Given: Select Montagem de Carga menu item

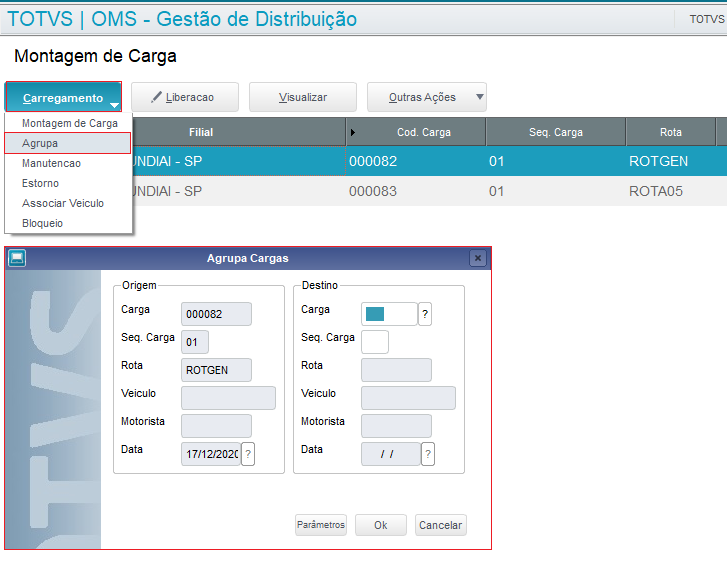Looking at the screenshot, I should tap(70, 123).
